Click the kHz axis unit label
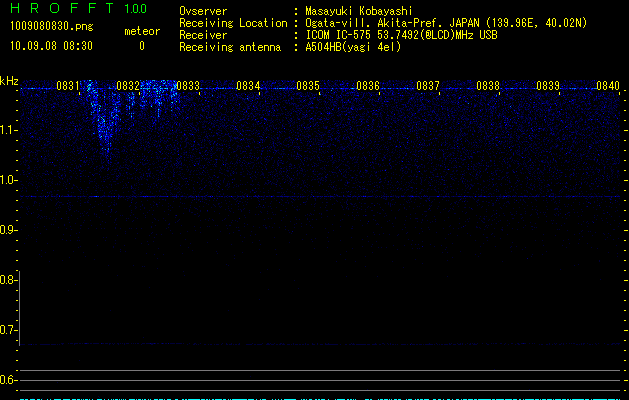This screenshot has width=629, height=400. 9,81
